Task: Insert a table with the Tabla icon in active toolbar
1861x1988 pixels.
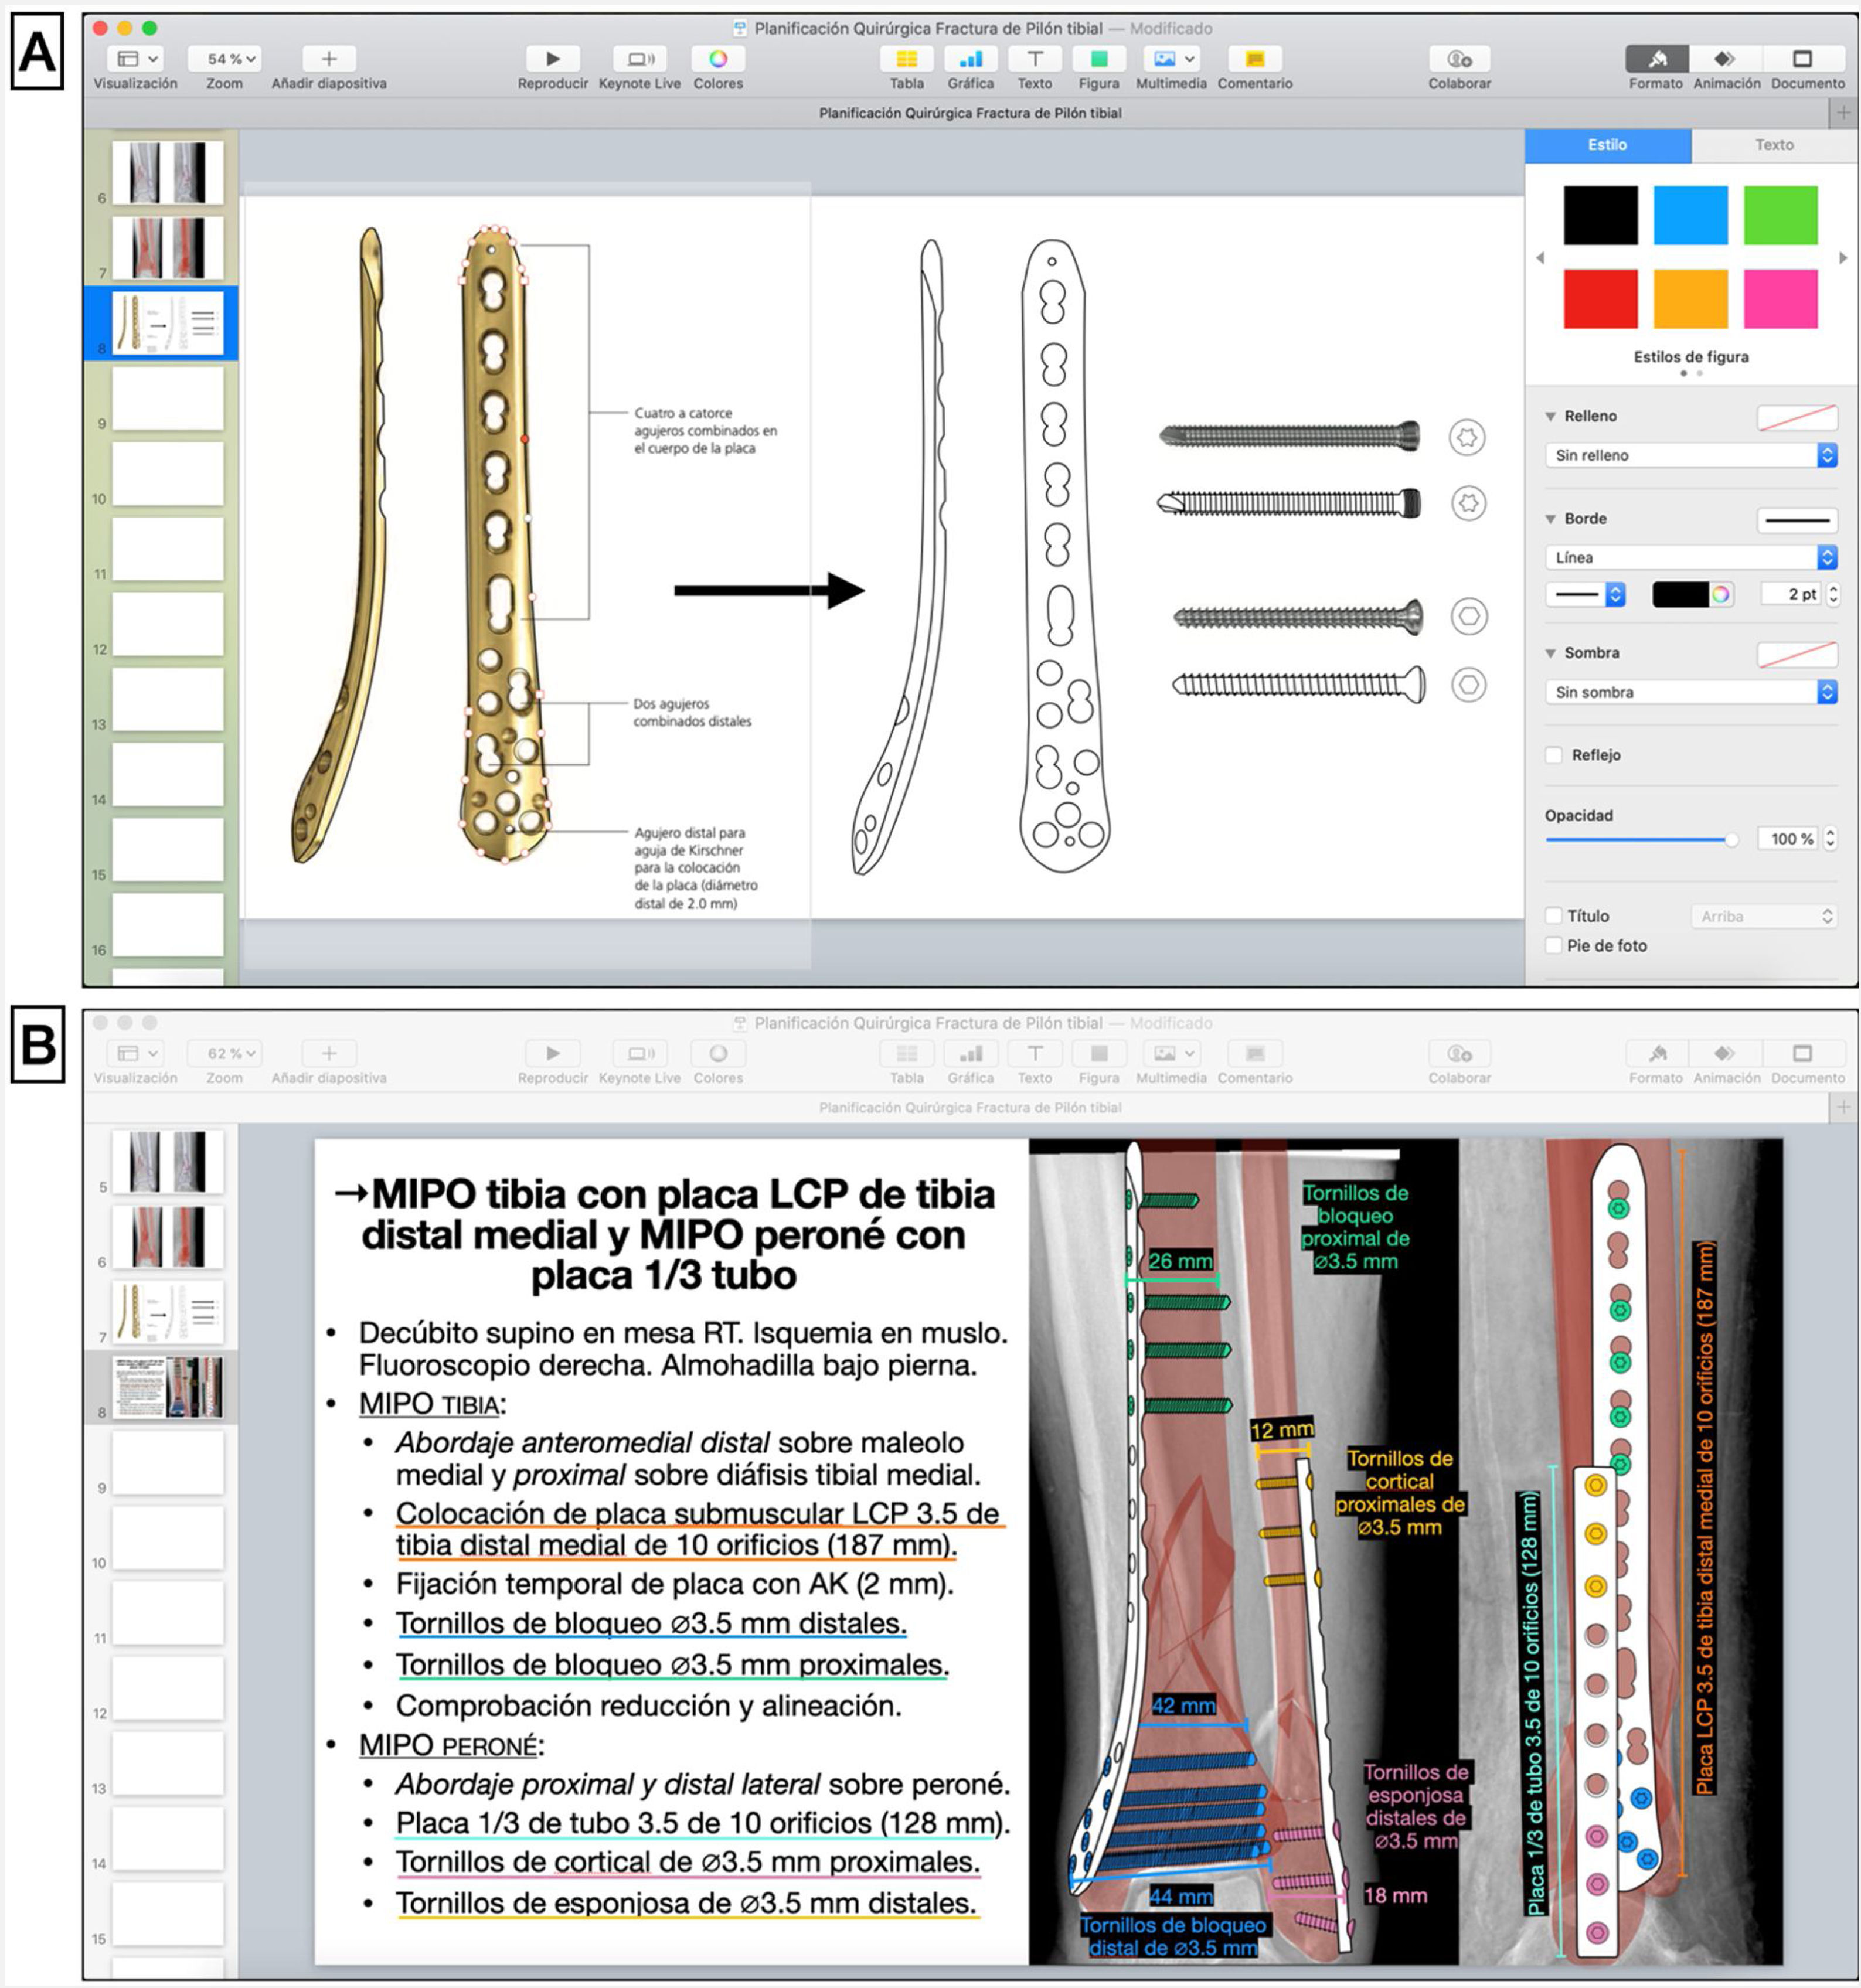Action: click(x=906, y=59)
